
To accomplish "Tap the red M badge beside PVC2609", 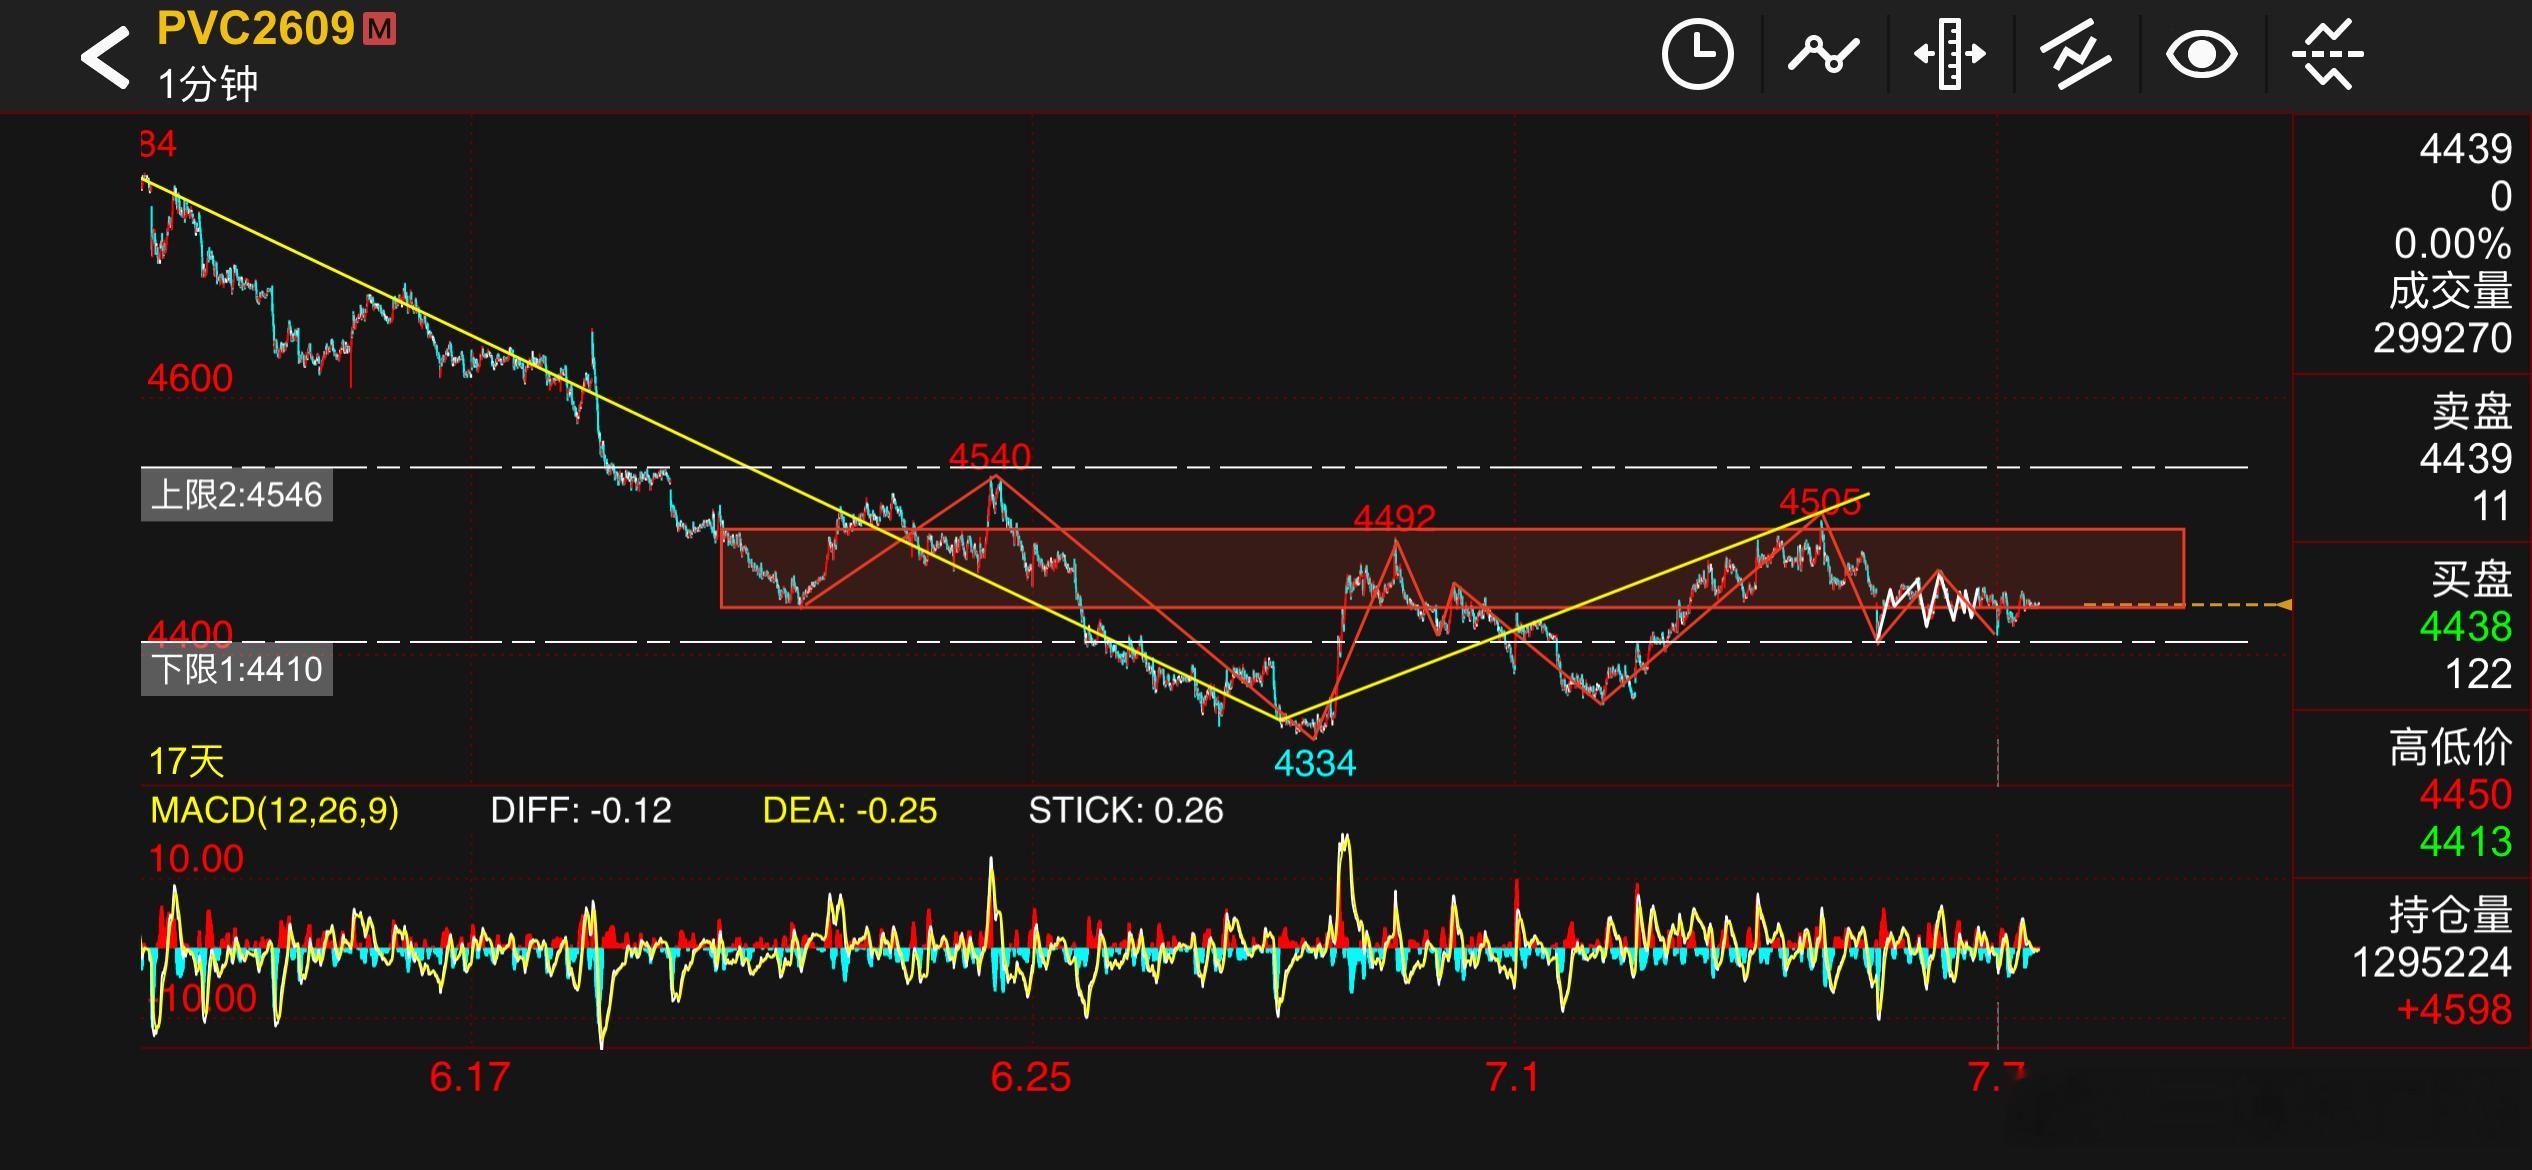I will [379, 29].
